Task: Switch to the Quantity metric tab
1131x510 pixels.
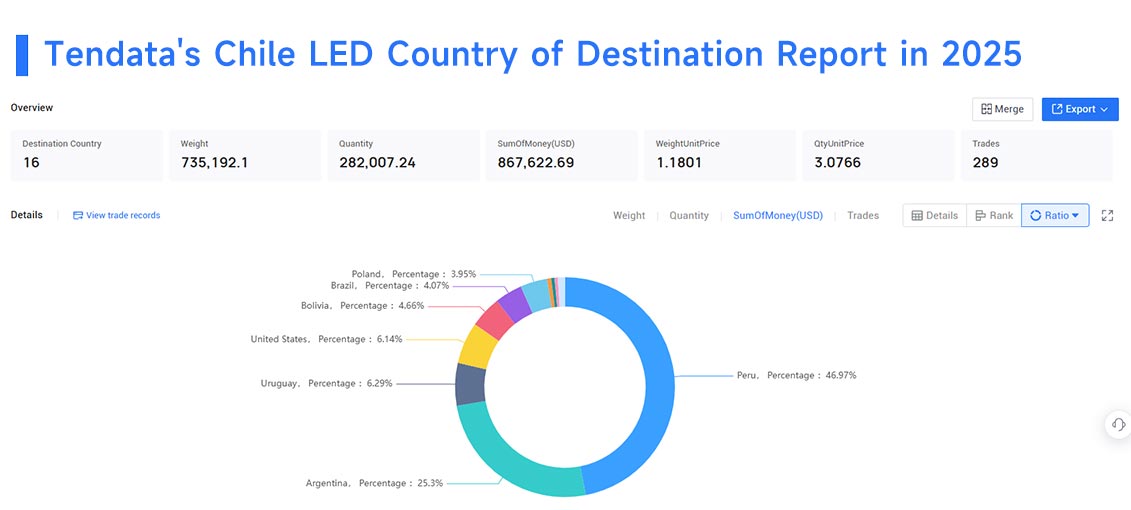Action: [689, 215]
